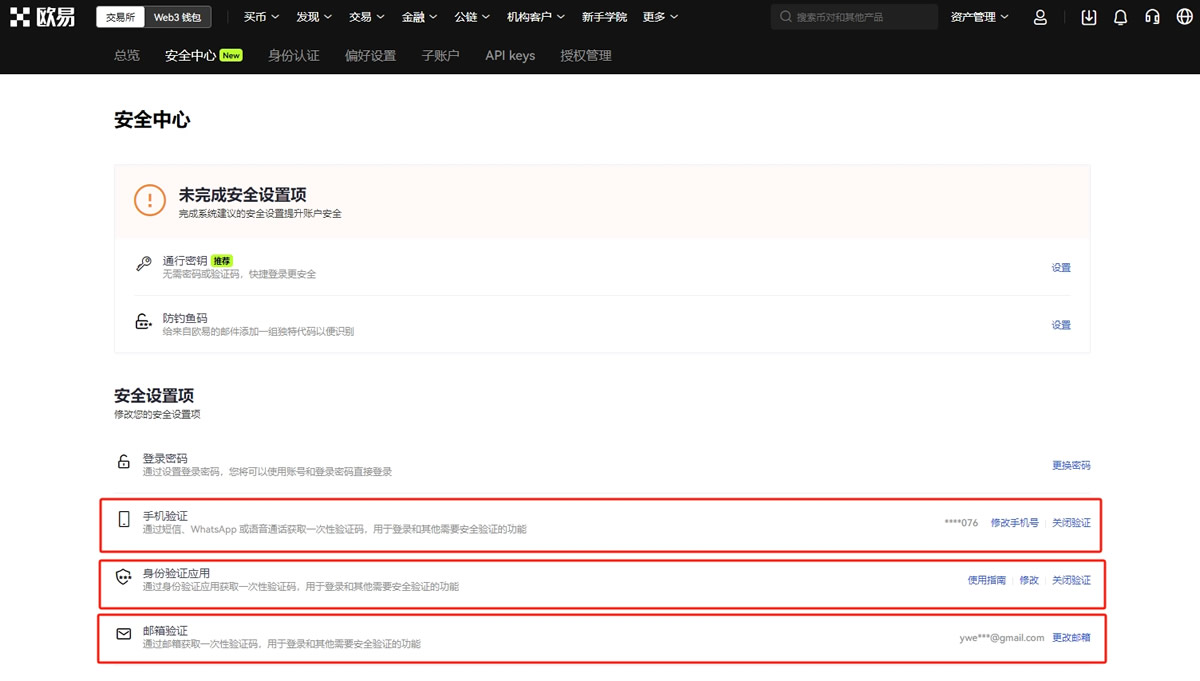Open the 资产管理 dropdown
This screenshot has height=681, width=1200.
click(978, 16)
